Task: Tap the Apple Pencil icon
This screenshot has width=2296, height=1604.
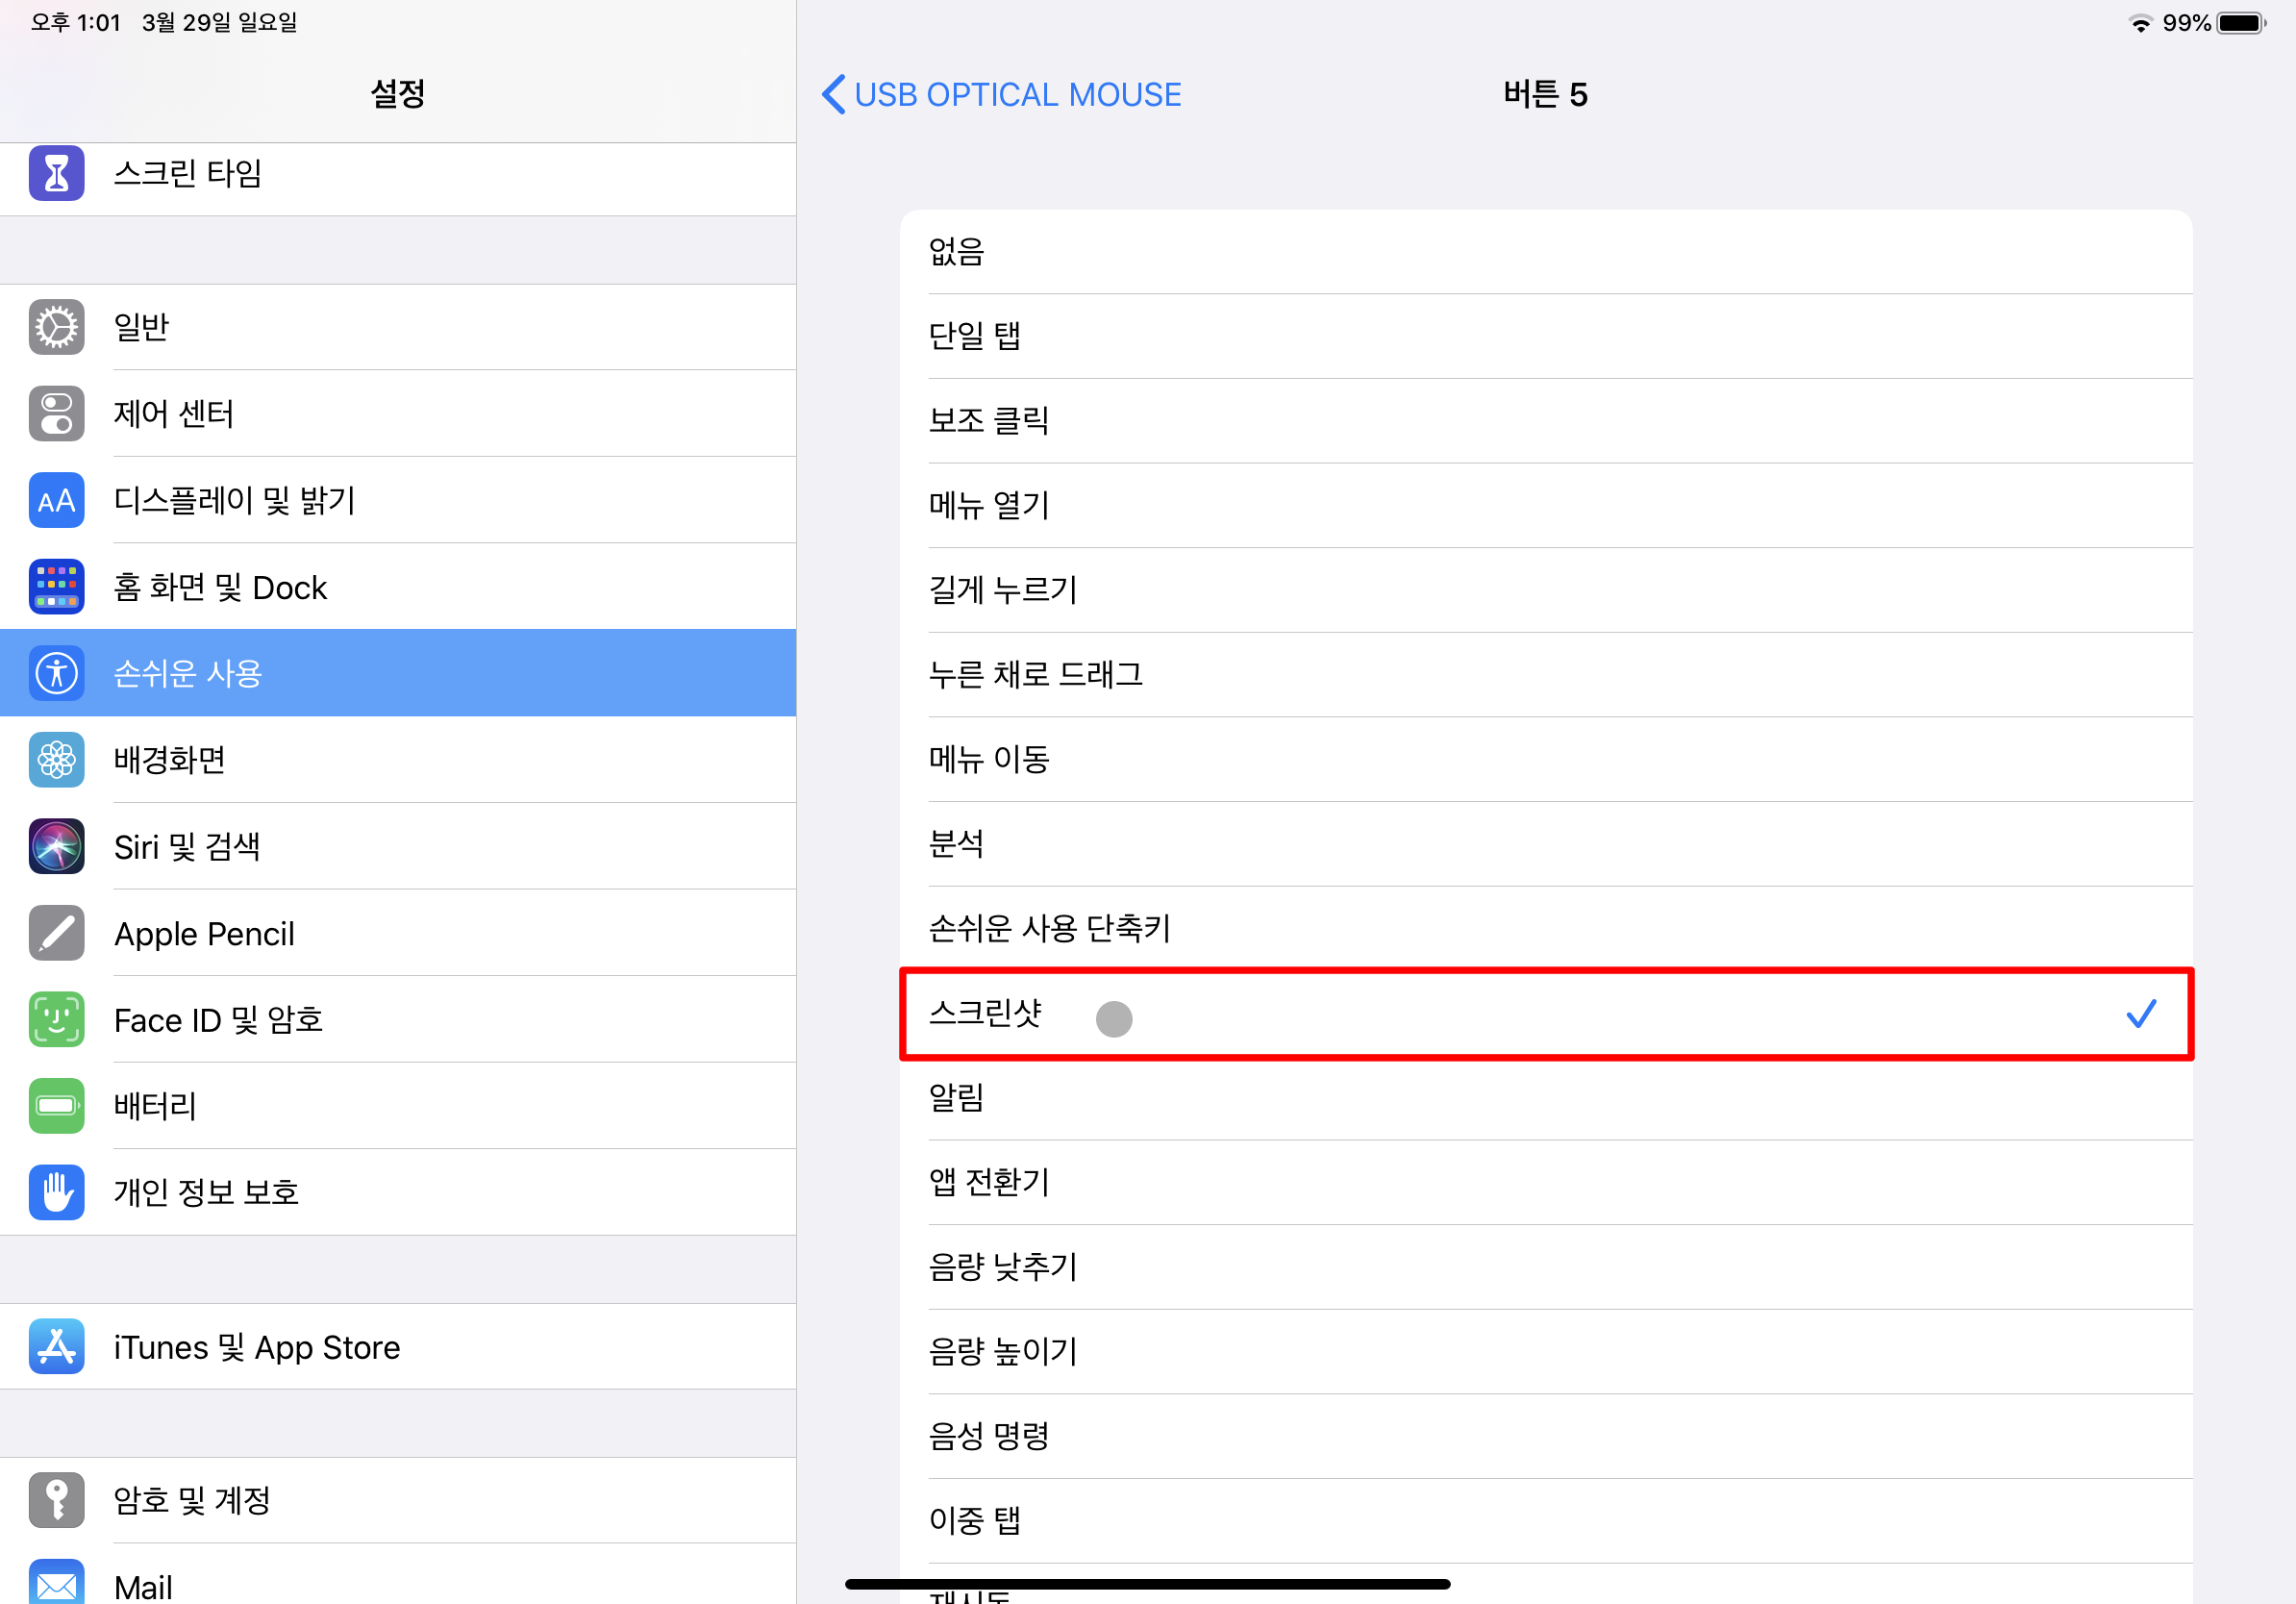Action: [x=56, y=933]
